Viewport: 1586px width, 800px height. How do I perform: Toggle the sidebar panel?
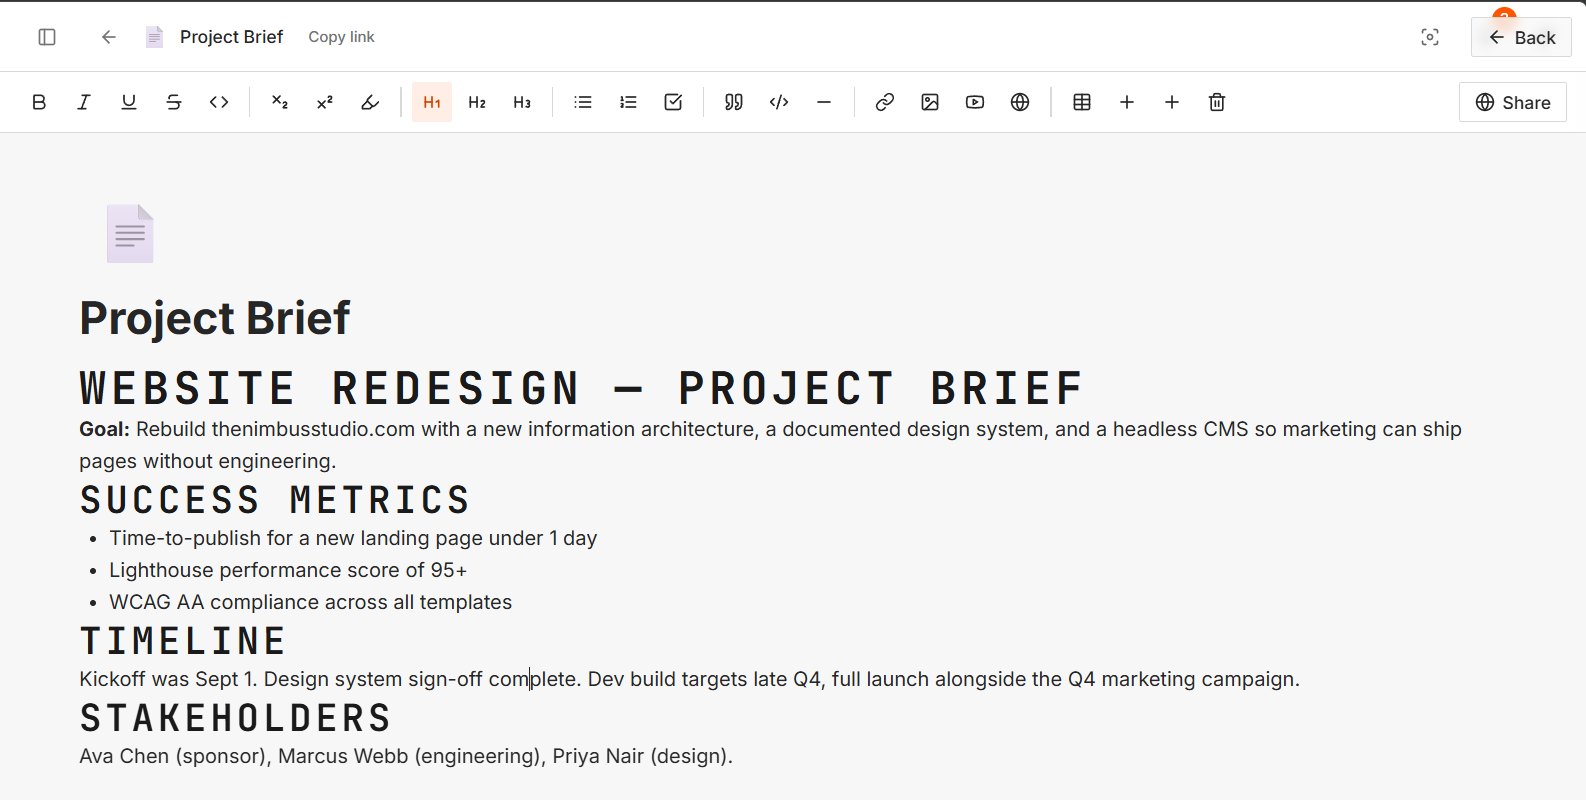[x=47, y=37]
